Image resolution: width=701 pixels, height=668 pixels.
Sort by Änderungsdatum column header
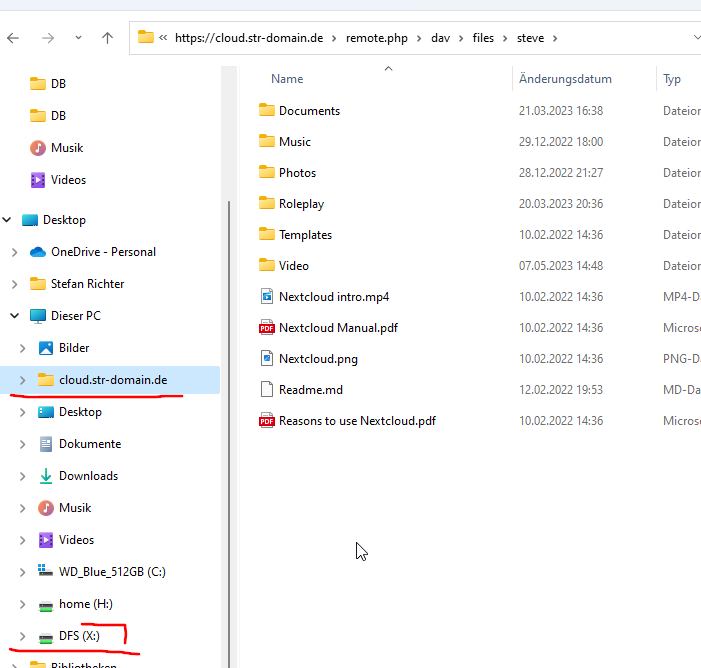click(565, 79)
